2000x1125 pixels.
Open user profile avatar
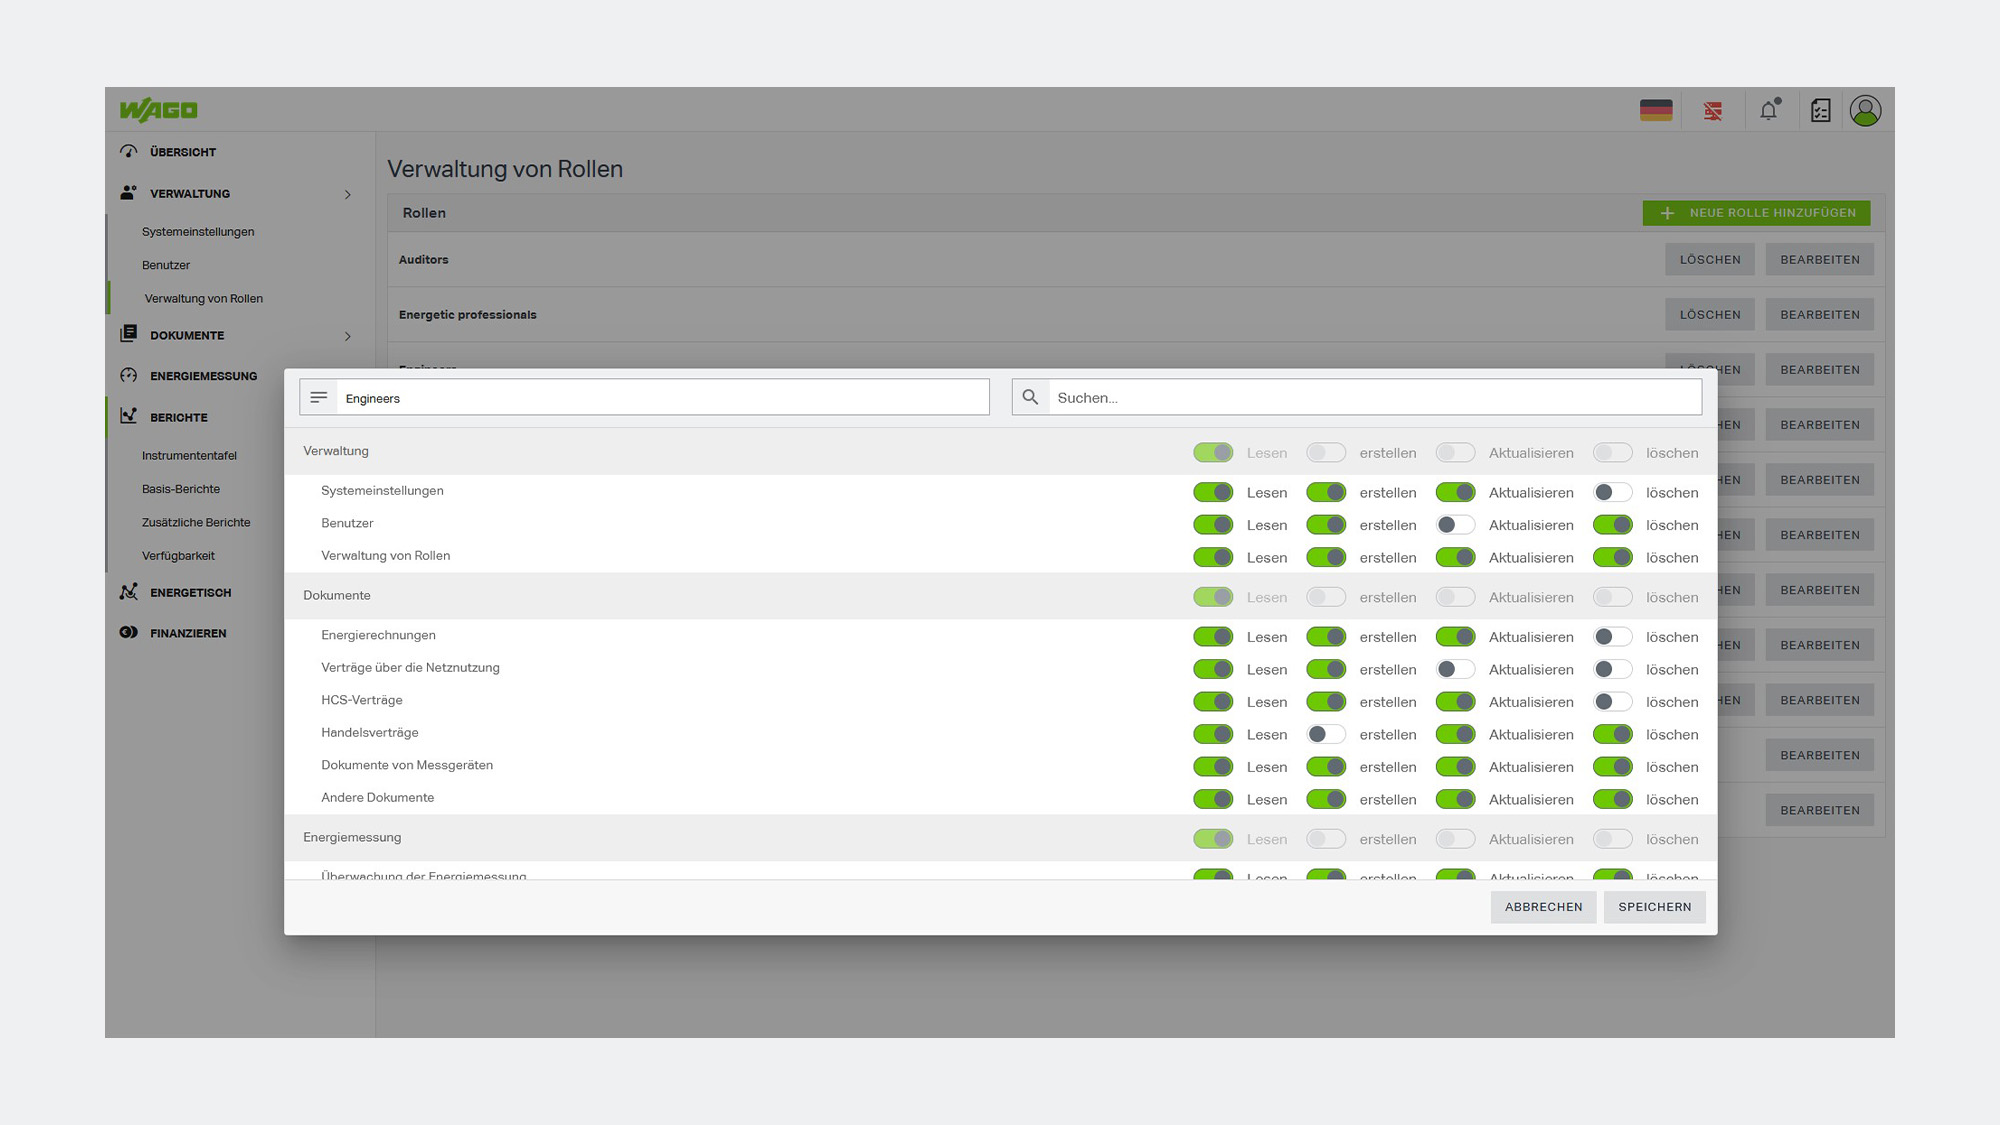pyautogui.click(x=1865, y=111)
